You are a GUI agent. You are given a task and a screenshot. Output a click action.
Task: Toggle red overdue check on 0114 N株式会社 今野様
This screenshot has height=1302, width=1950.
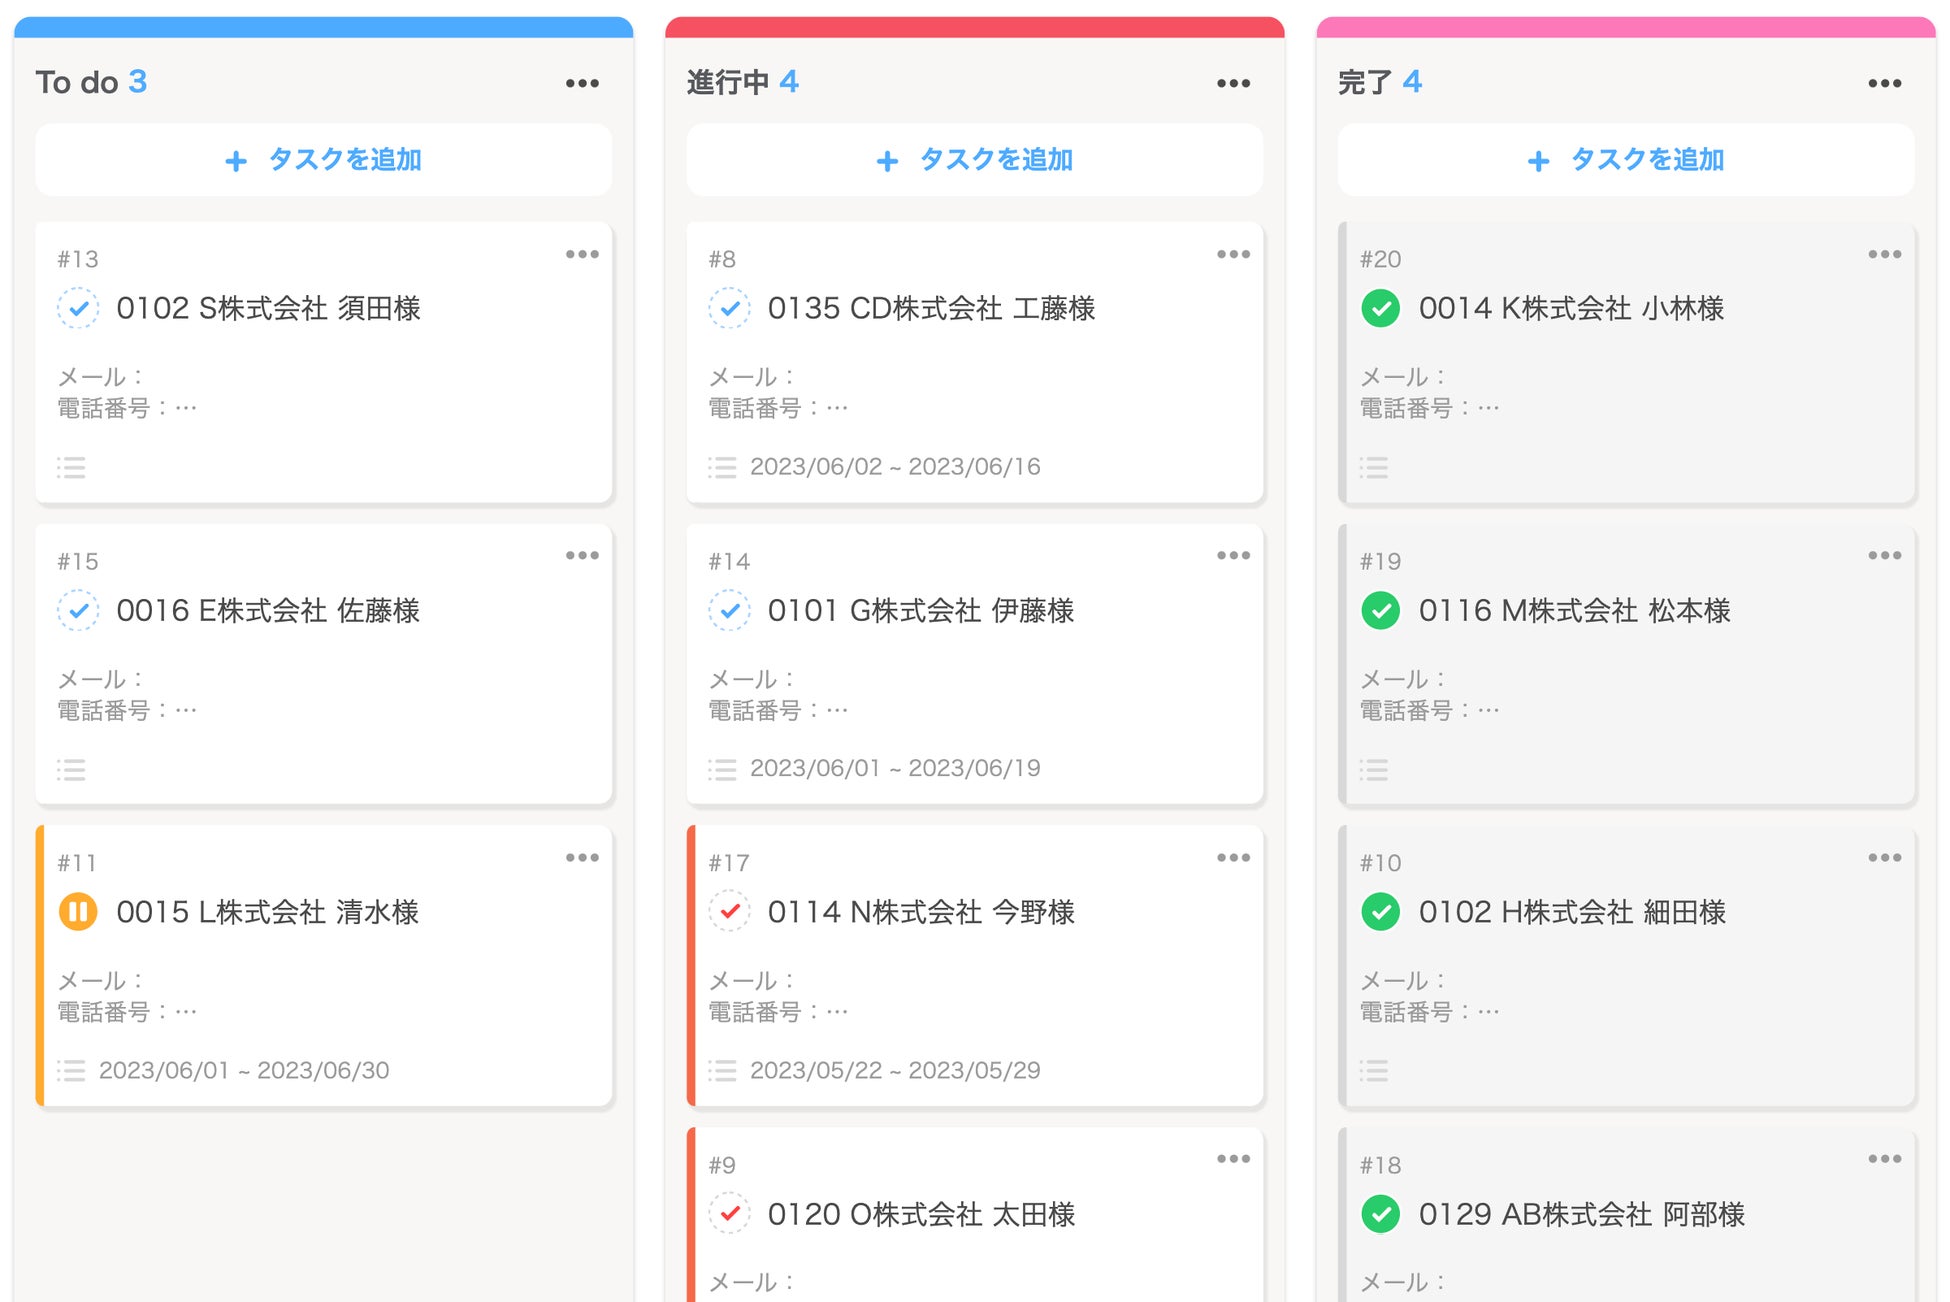tap(730, 912)
